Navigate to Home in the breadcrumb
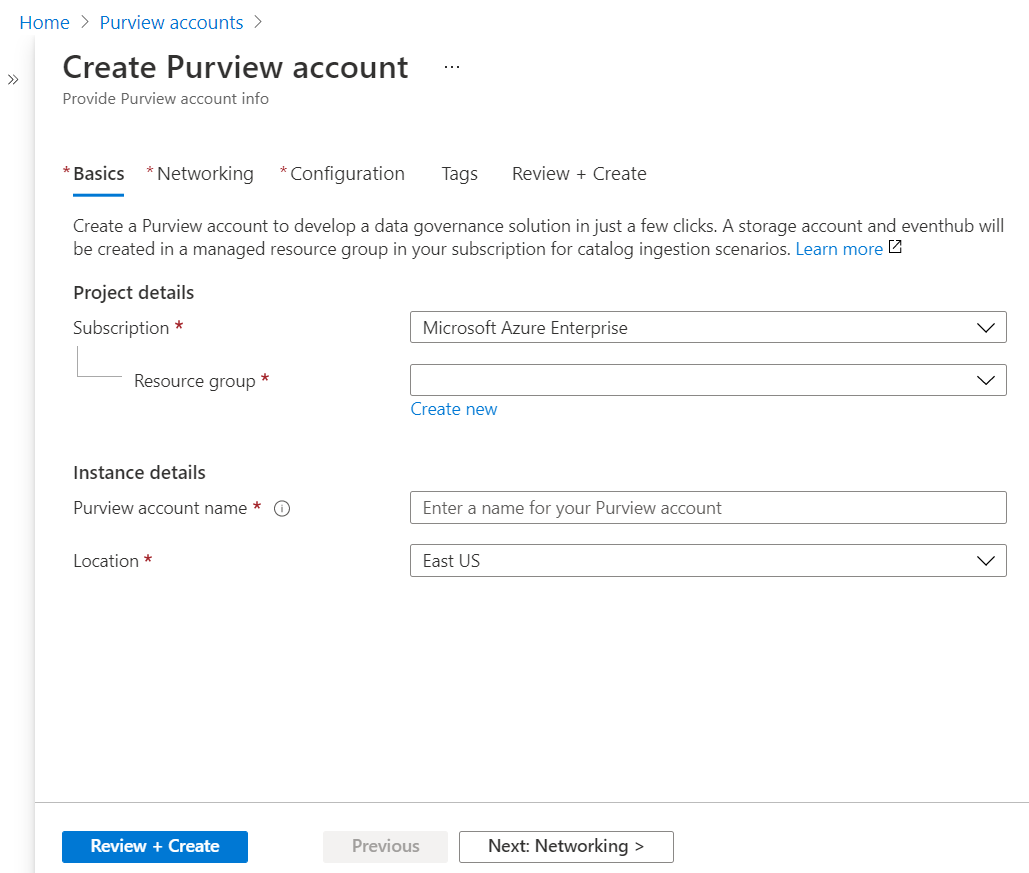 point(44,22)
